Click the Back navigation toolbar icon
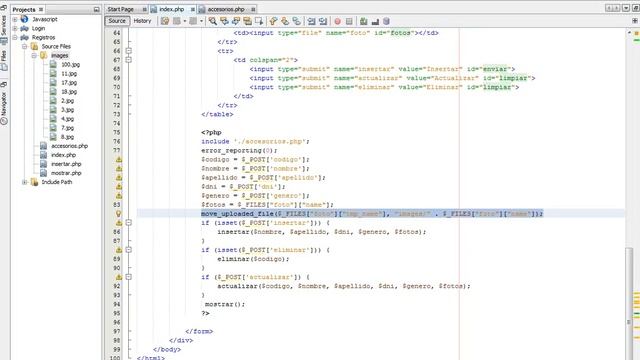Image resolution: width=640 pixels, height=360 pixels. [177, 21]
